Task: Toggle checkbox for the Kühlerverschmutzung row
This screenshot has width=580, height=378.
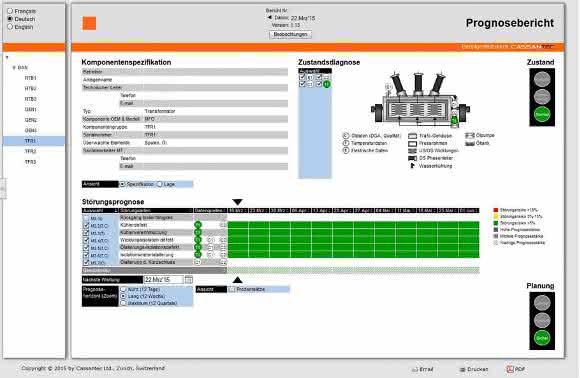Action: [86, 233]
